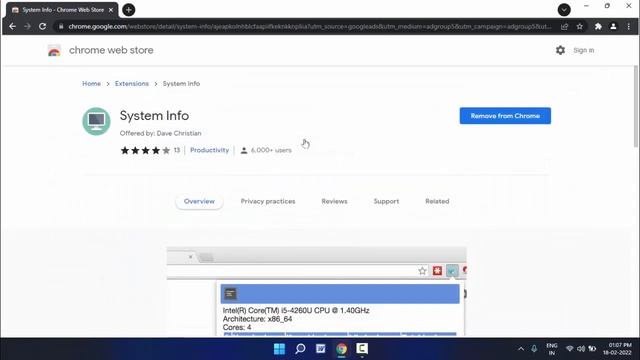Open the clock showing 01:07 PM
Viewport: 640px width, 360px height.
pos(618,349)
